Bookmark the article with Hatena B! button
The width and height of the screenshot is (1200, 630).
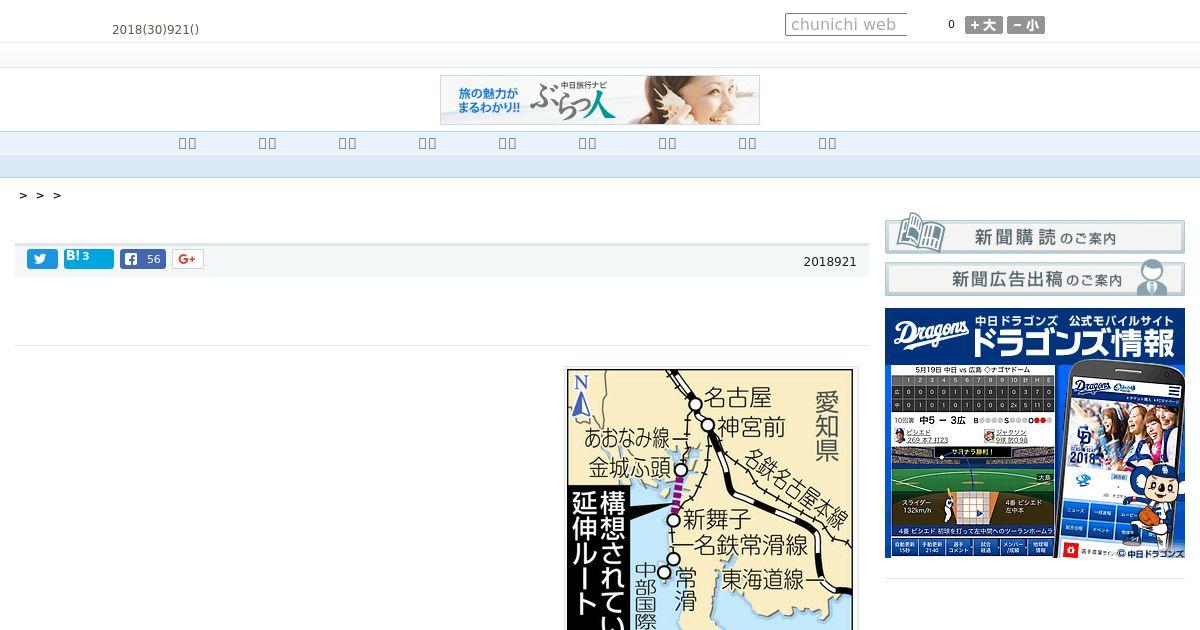coord(89,259)
